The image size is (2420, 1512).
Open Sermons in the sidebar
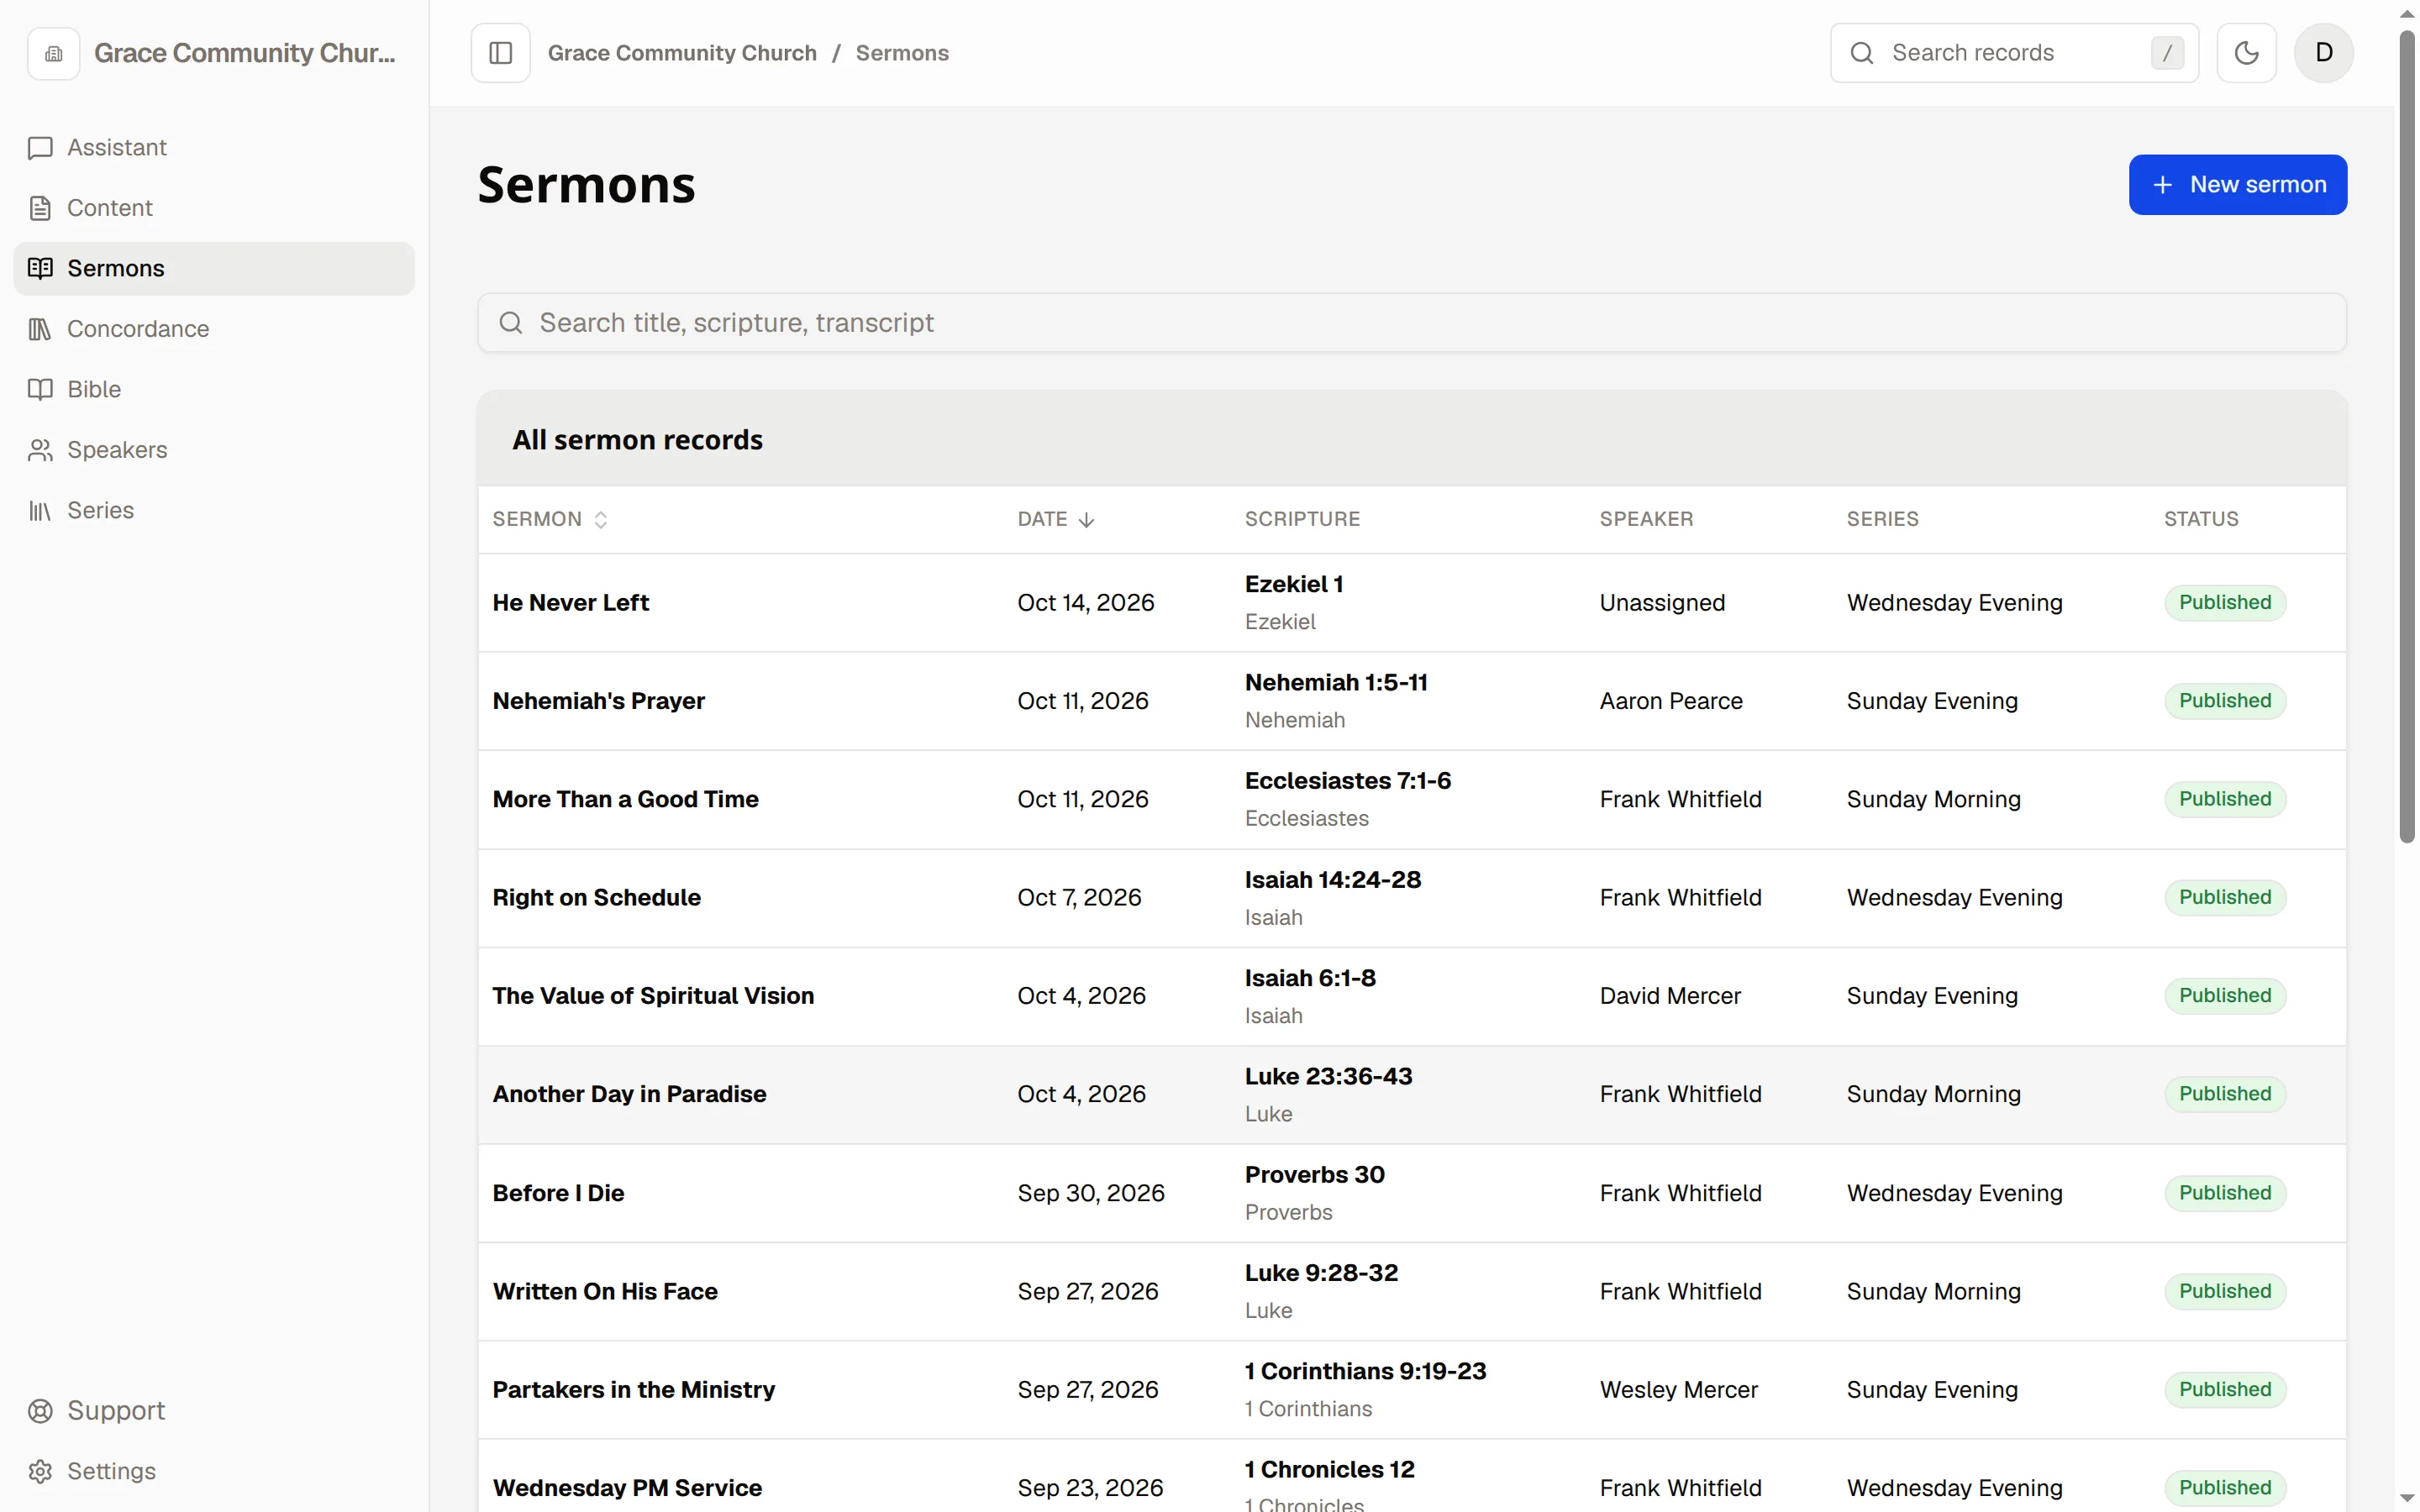click(x=214, y=268)
